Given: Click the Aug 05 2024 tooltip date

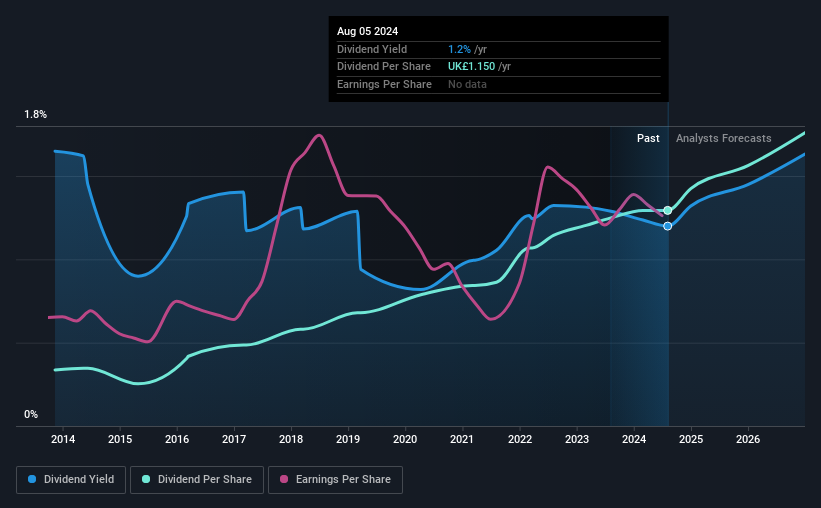Looking at the screenshot, I should [x=368, y=31].
